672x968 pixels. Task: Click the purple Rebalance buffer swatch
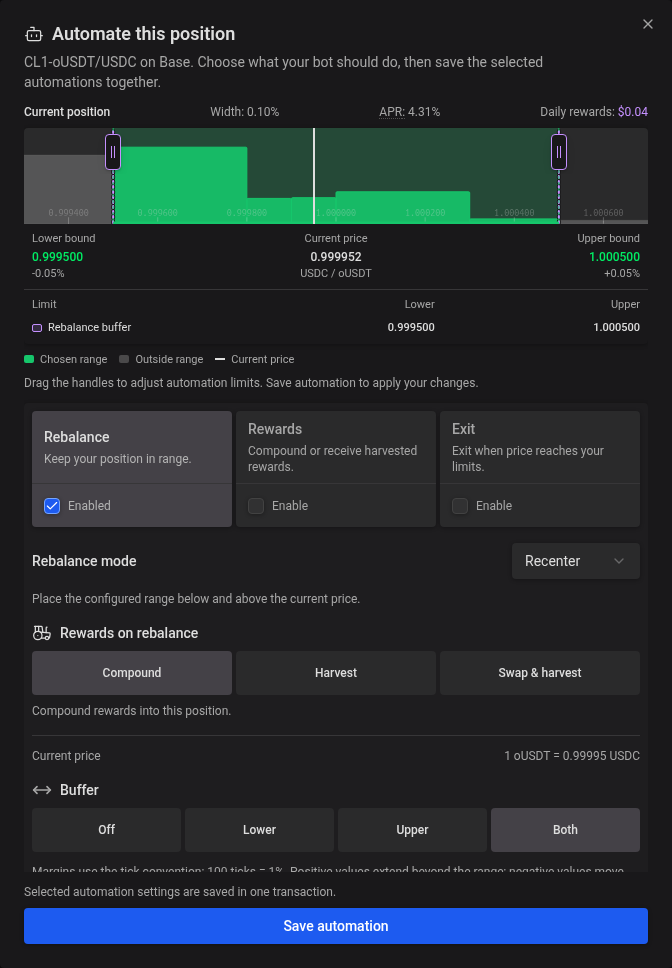37,328
